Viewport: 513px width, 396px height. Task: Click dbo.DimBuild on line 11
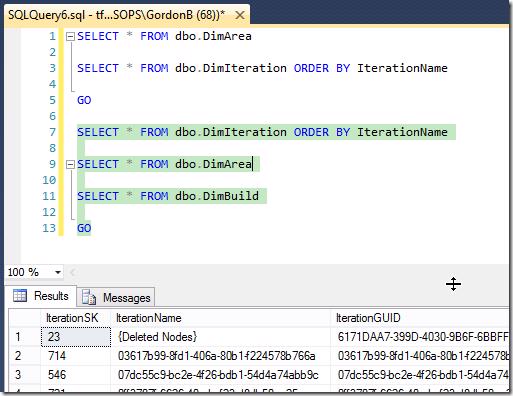click(217, 196)
